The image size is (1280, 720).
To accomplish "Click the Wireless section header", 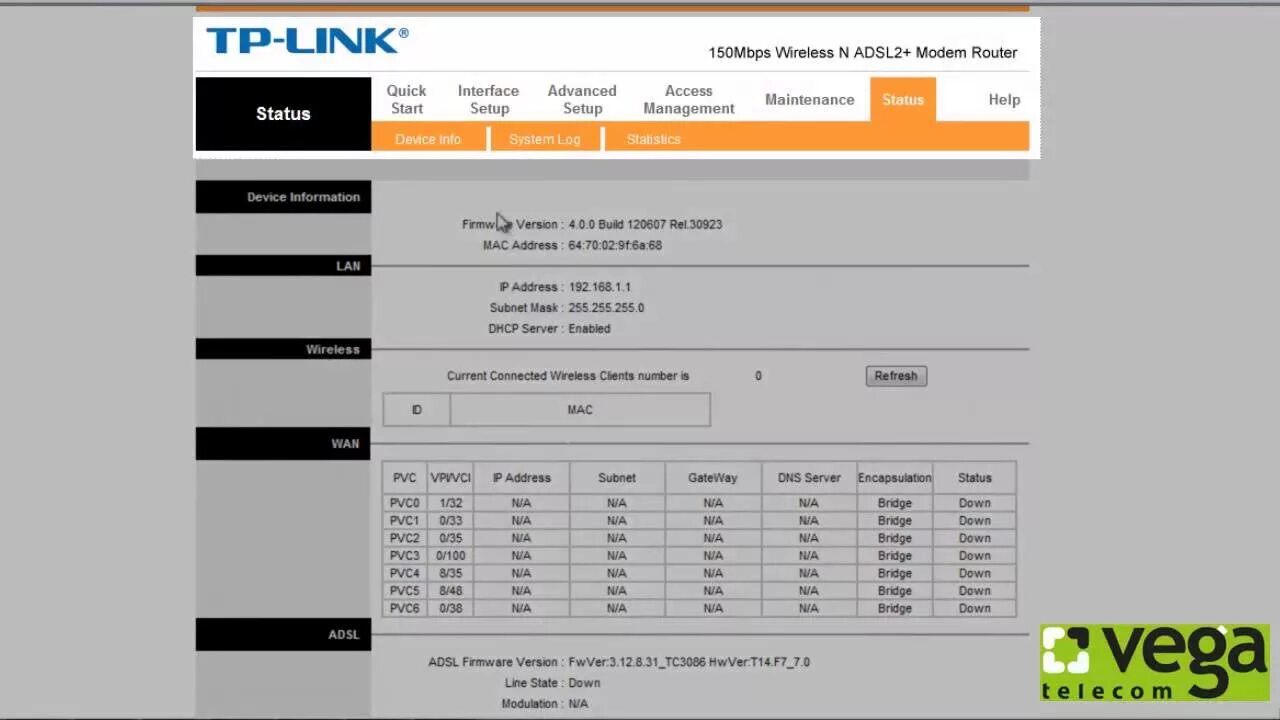I will 283,349.
